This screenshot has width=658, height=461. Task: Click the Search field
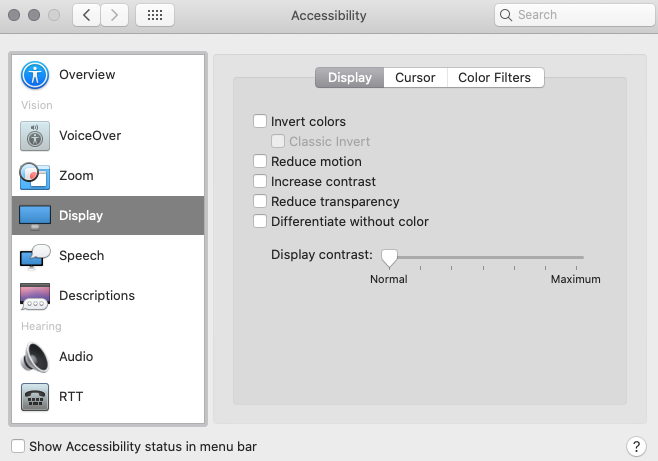pos(573,15)
